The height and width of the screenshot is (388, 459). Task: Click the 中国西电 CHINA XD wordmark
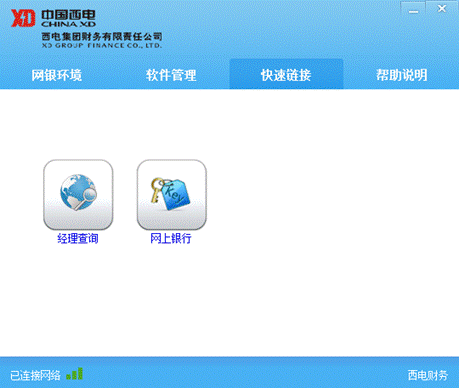click(x=68, y=18)
